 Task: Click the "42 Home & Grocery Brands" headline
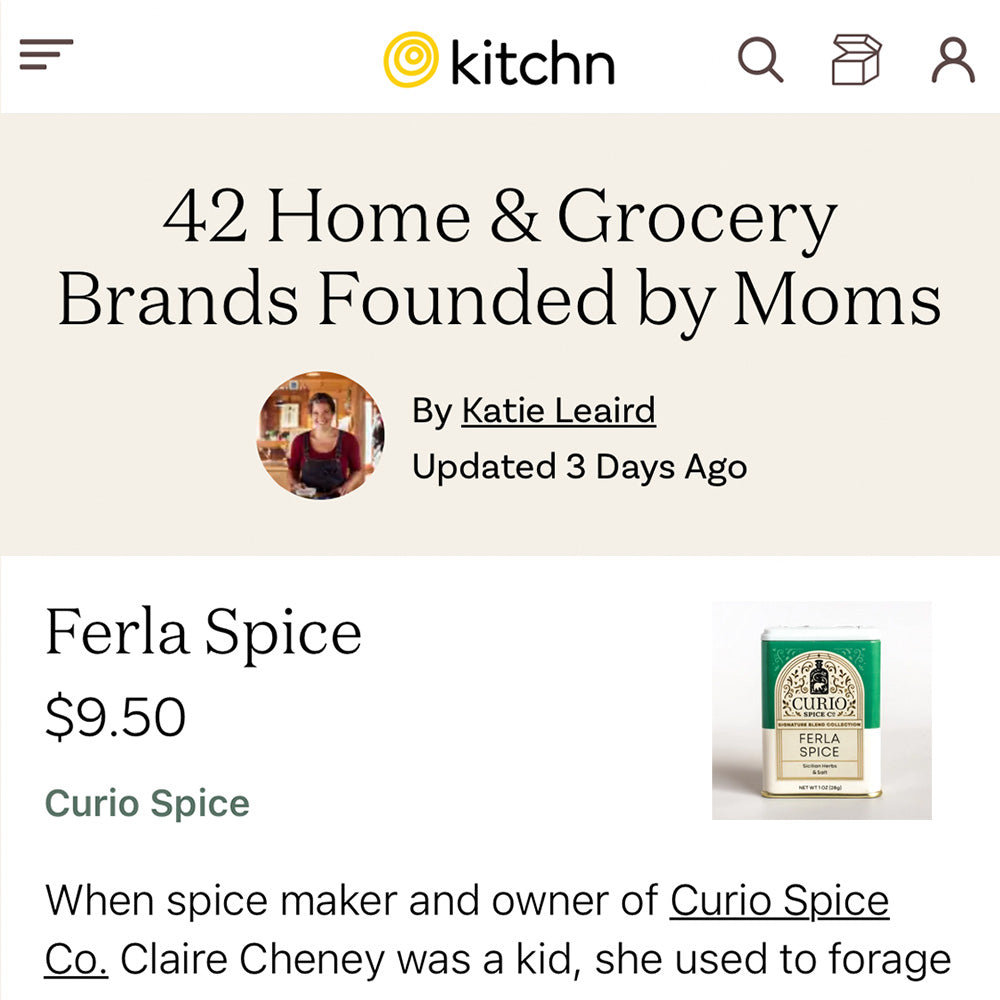499,217
